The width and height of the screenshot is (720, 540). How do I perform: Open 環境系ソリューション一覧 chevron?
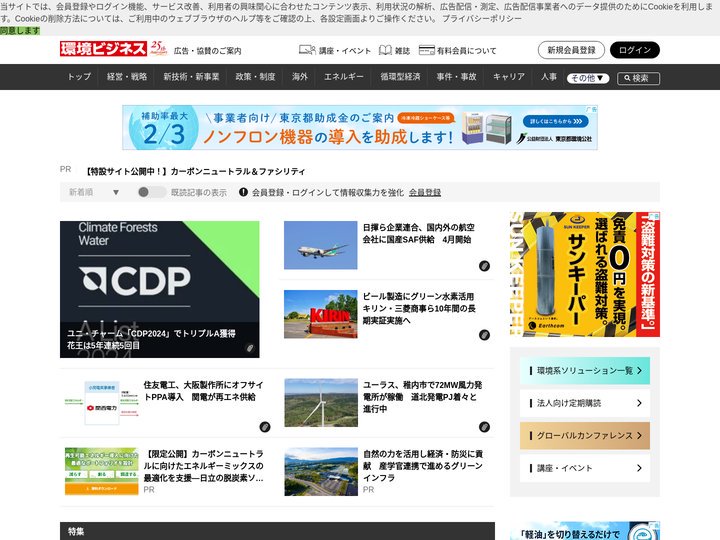click(x=640, y=371)
